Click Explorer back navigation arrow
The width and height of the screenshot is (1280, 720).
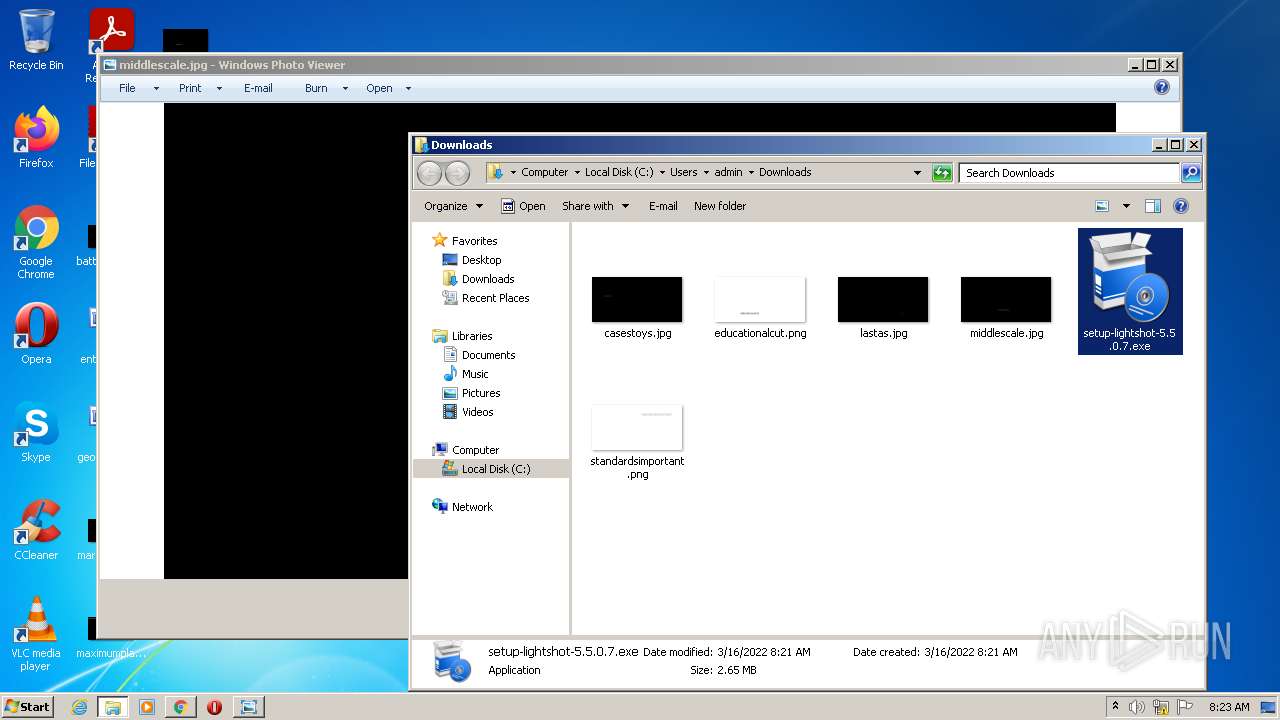[429, 173]
